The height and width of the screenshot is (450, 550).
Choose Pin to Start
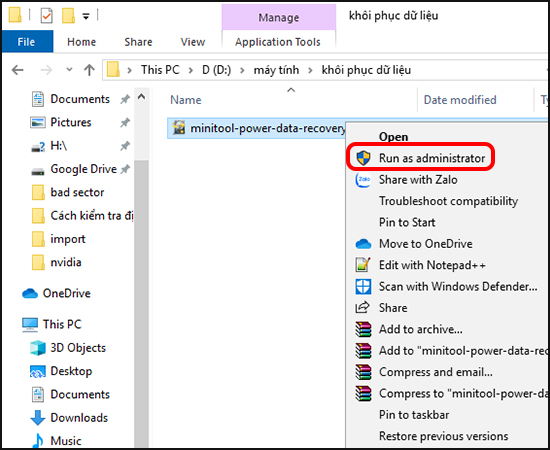click(x=407, y=222)
